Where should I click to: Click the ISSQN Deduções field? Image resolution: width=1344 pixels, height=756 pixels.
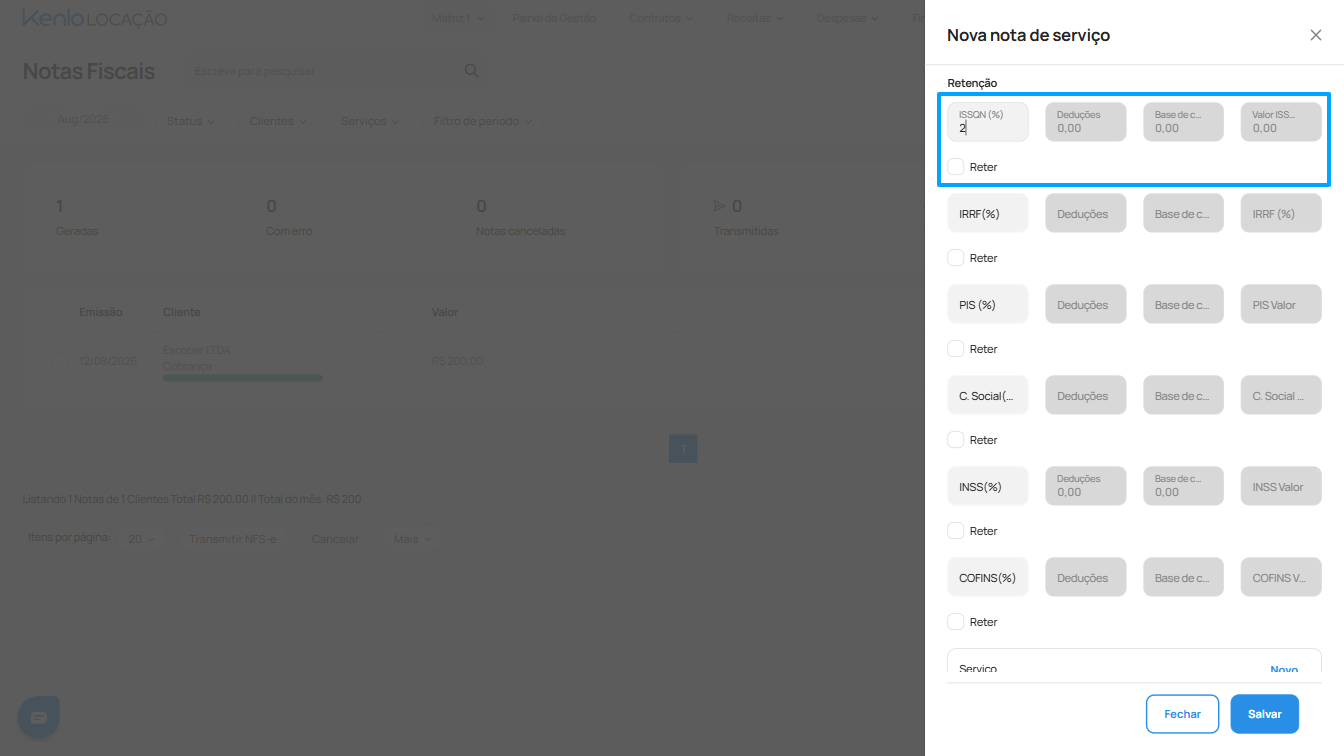click(1086, 122)
